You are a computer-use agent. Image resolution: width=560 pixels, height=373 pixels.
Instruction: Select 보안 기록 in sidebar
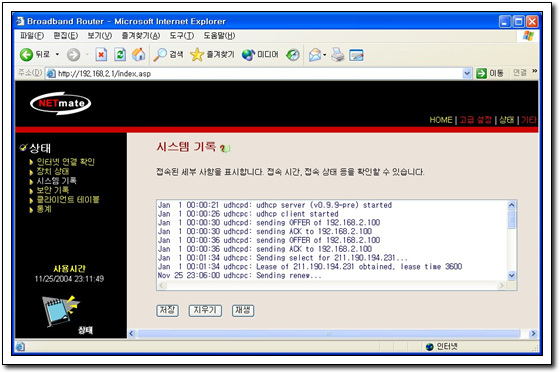(53, 190)
